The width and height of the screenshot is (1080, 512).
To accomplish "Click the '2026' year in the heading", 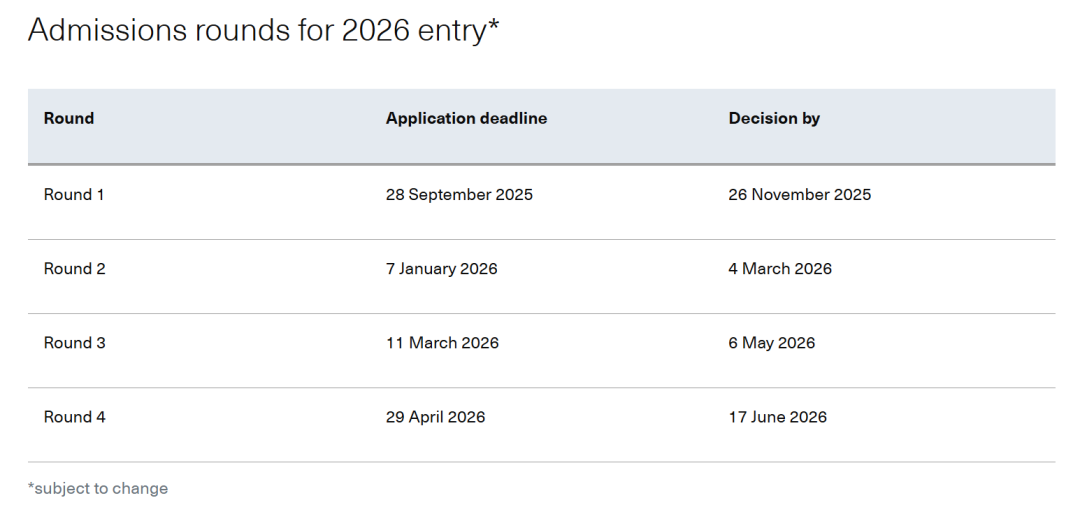I will [375, 30].
